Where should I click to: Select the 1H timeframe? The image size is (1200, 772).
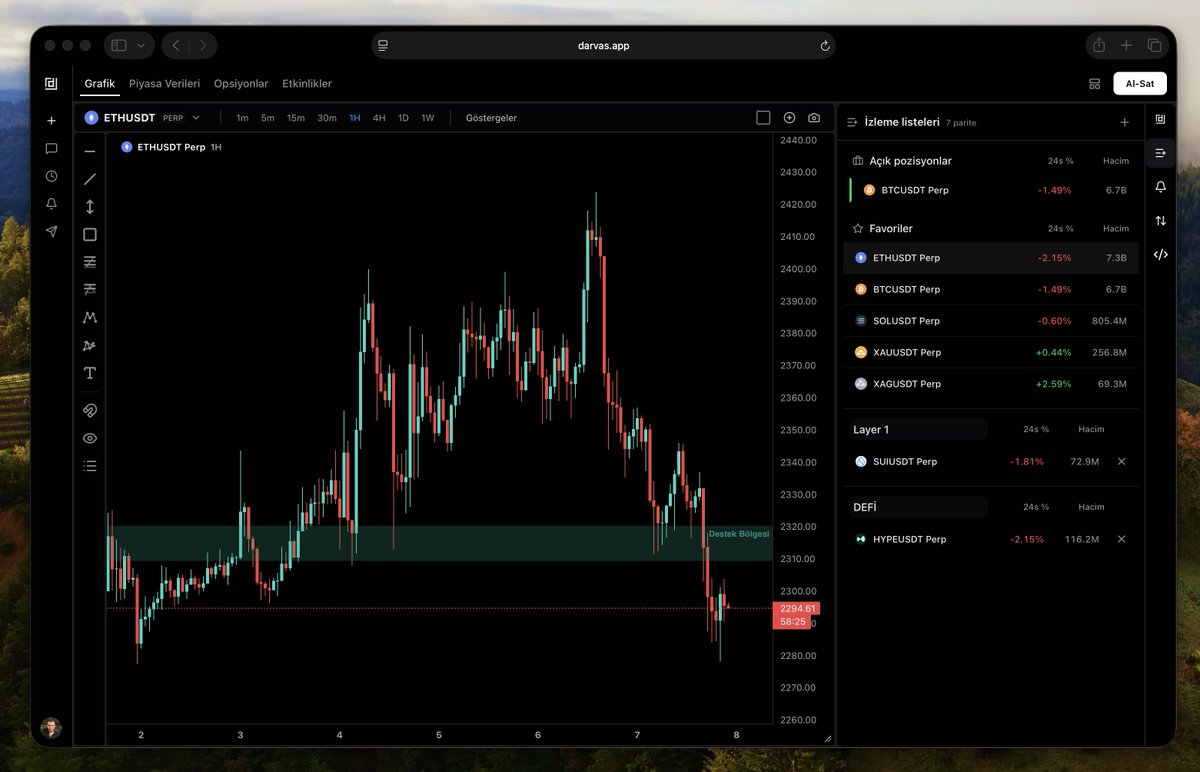point(355,118)
